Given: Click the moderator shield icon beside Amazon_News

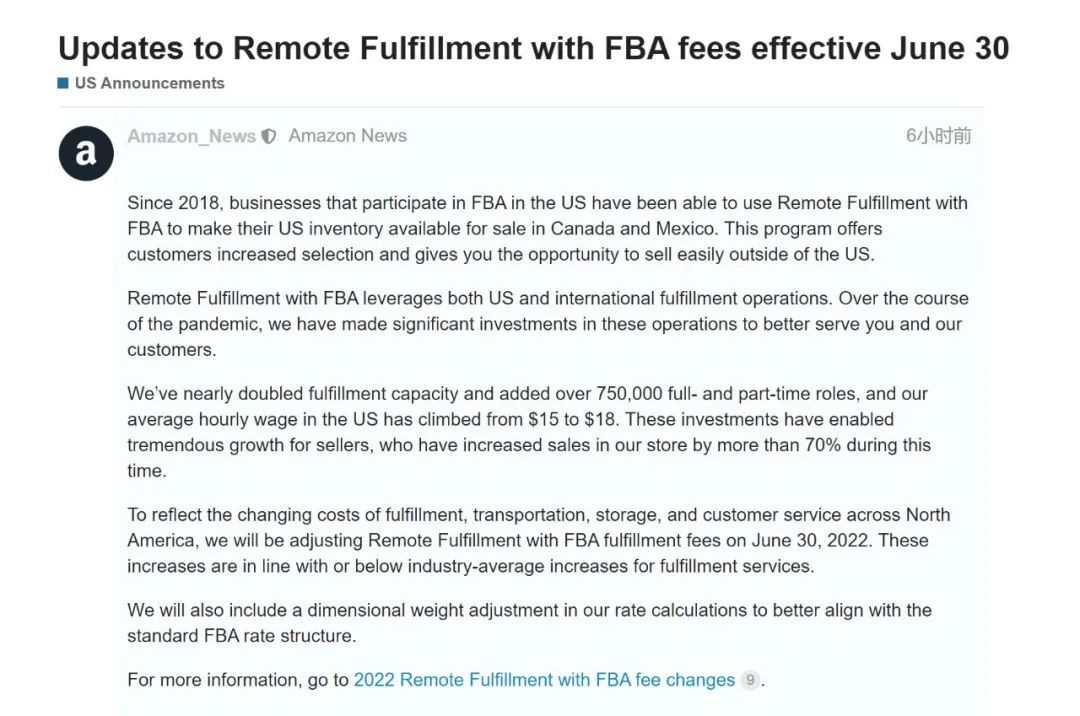Looking at the screenshot, I should point(268,137).
